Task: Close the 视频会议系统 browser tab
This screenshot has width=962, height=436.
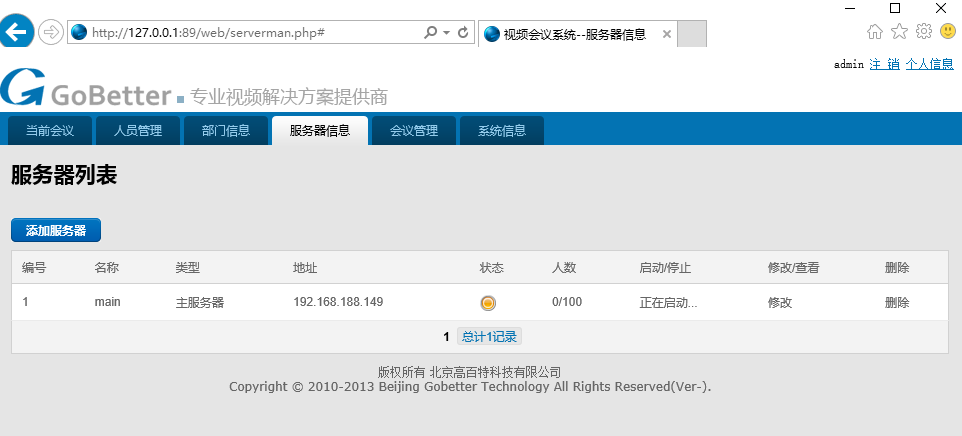Action: [667, 34]
